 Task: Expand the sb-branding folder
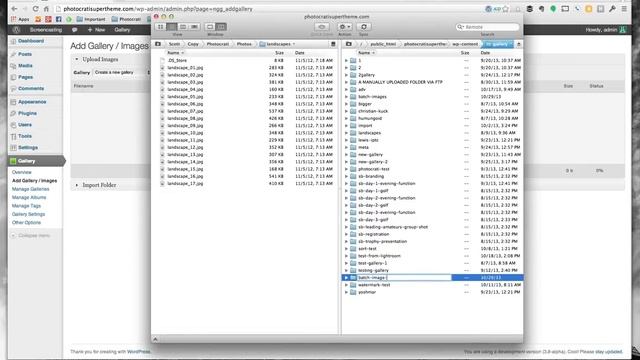click(347, 176)
